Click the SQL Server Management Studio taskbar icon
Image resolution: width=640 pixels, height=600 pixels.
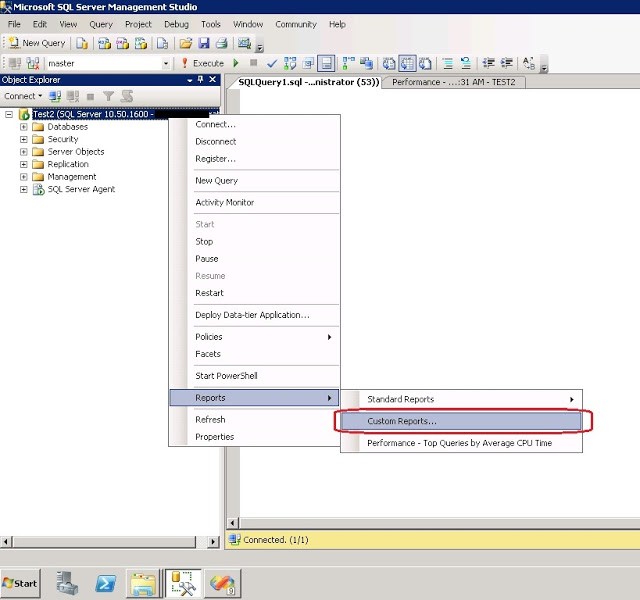click(x=183, y=583)
